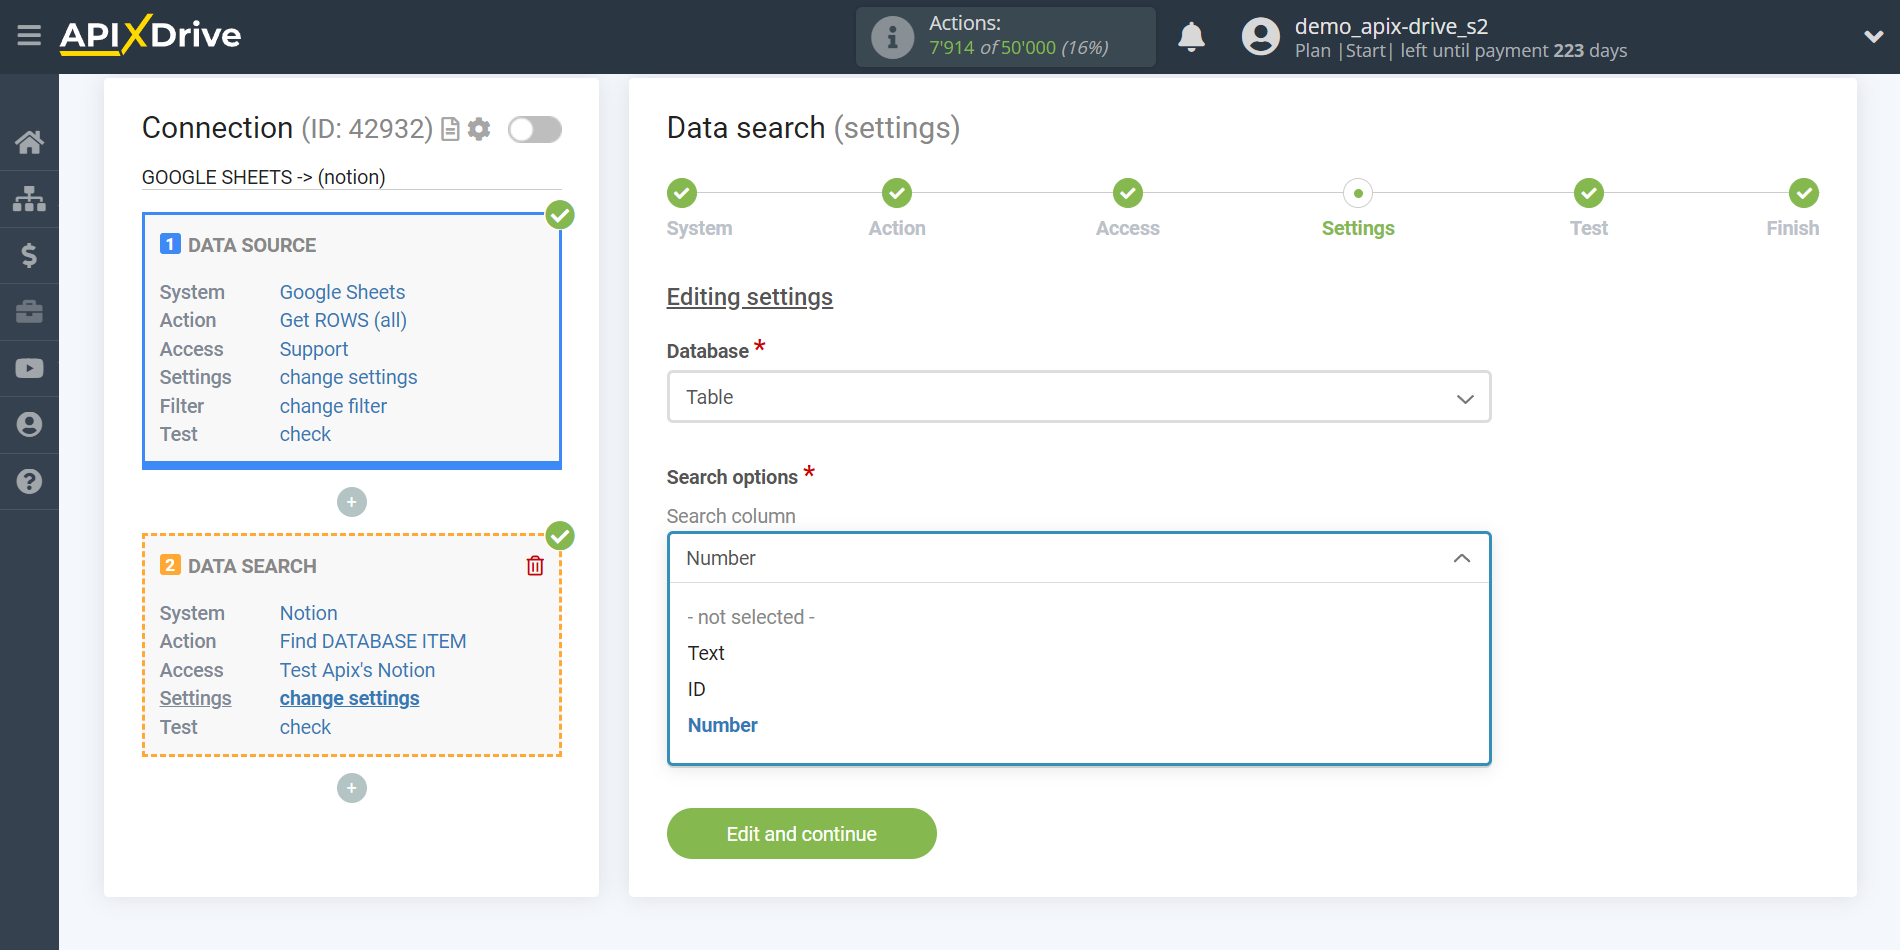This screenshot has height=950, width=1900.
Task: Click the ApiX-Drive logo
Action: coord(150,35)
